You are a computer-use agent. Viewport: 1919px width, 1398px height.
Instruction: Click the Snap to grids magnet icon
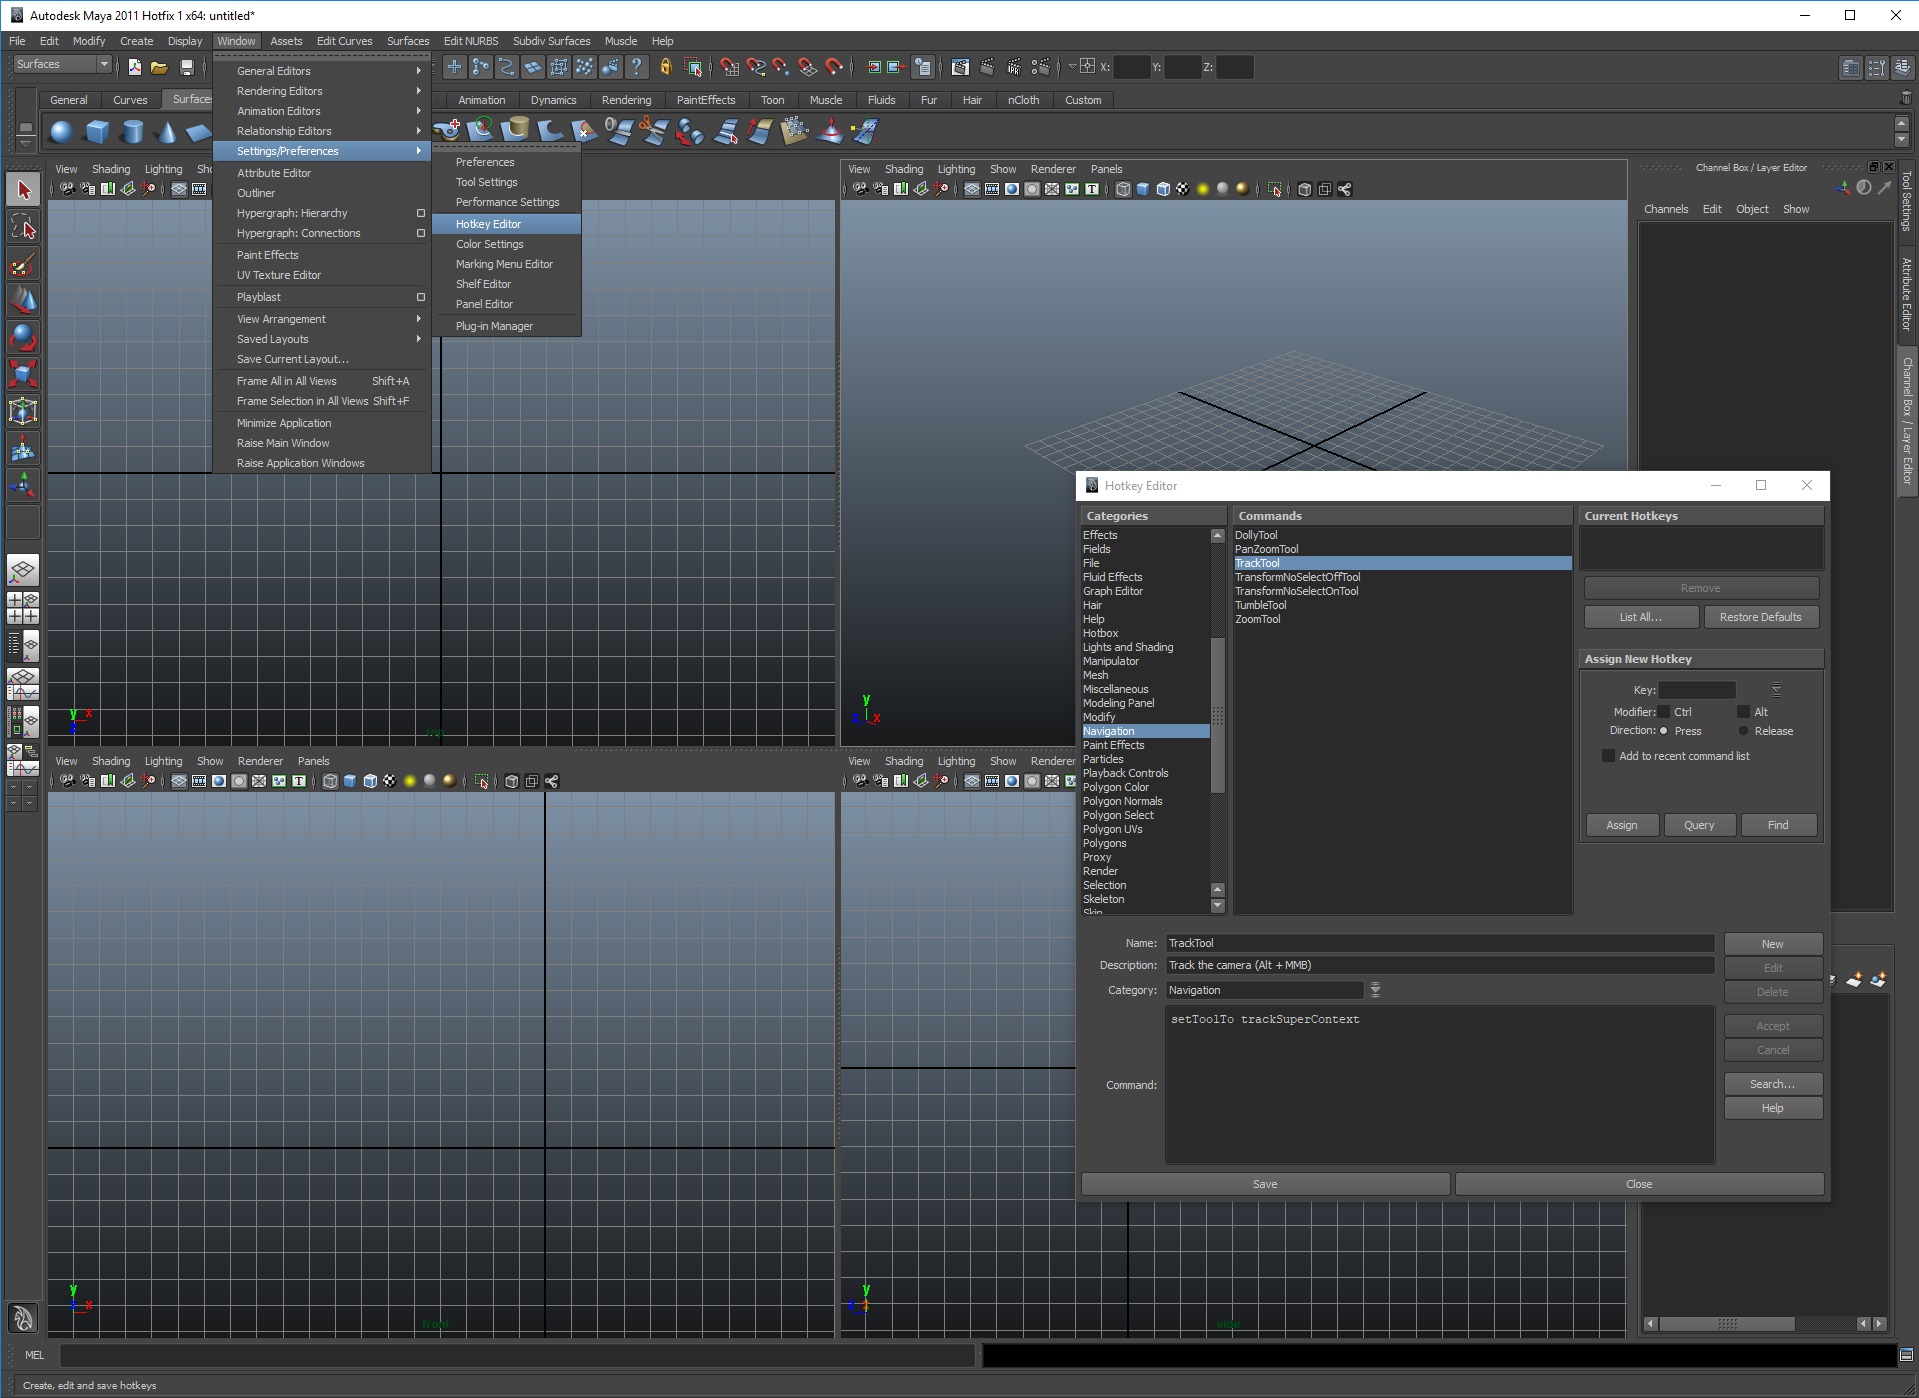pyautogui.click(x=729, y=67)
